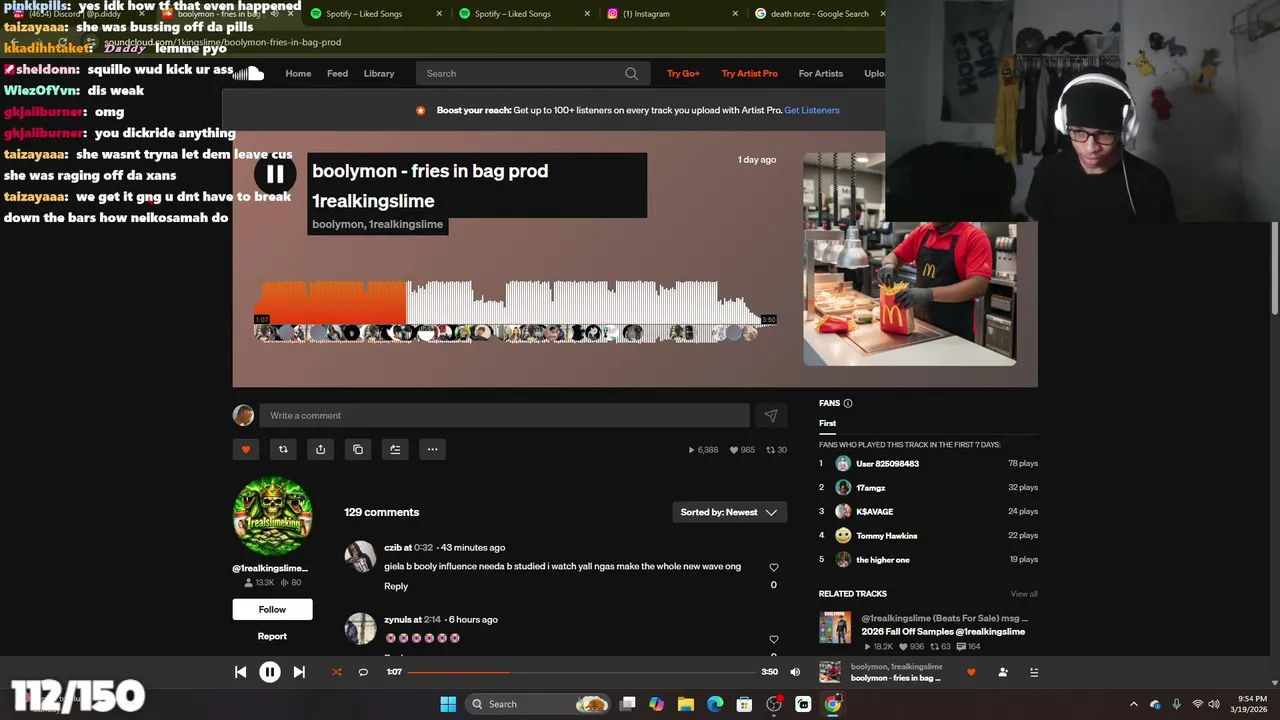Like czib's comment with the heart icon
1280x720 pixels.
click(x=773, y=567)
